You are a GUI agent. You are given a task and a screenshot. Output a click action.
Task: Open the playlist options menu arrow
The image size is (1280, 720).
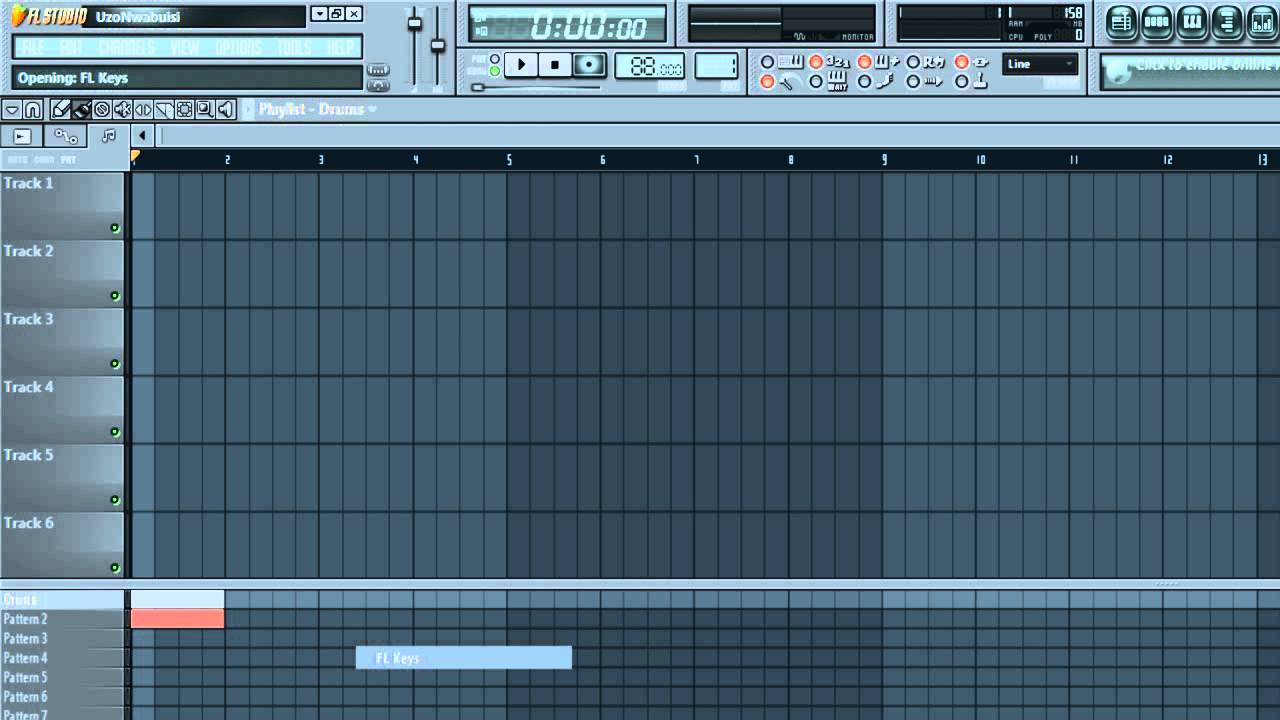[x=12, y=109]
